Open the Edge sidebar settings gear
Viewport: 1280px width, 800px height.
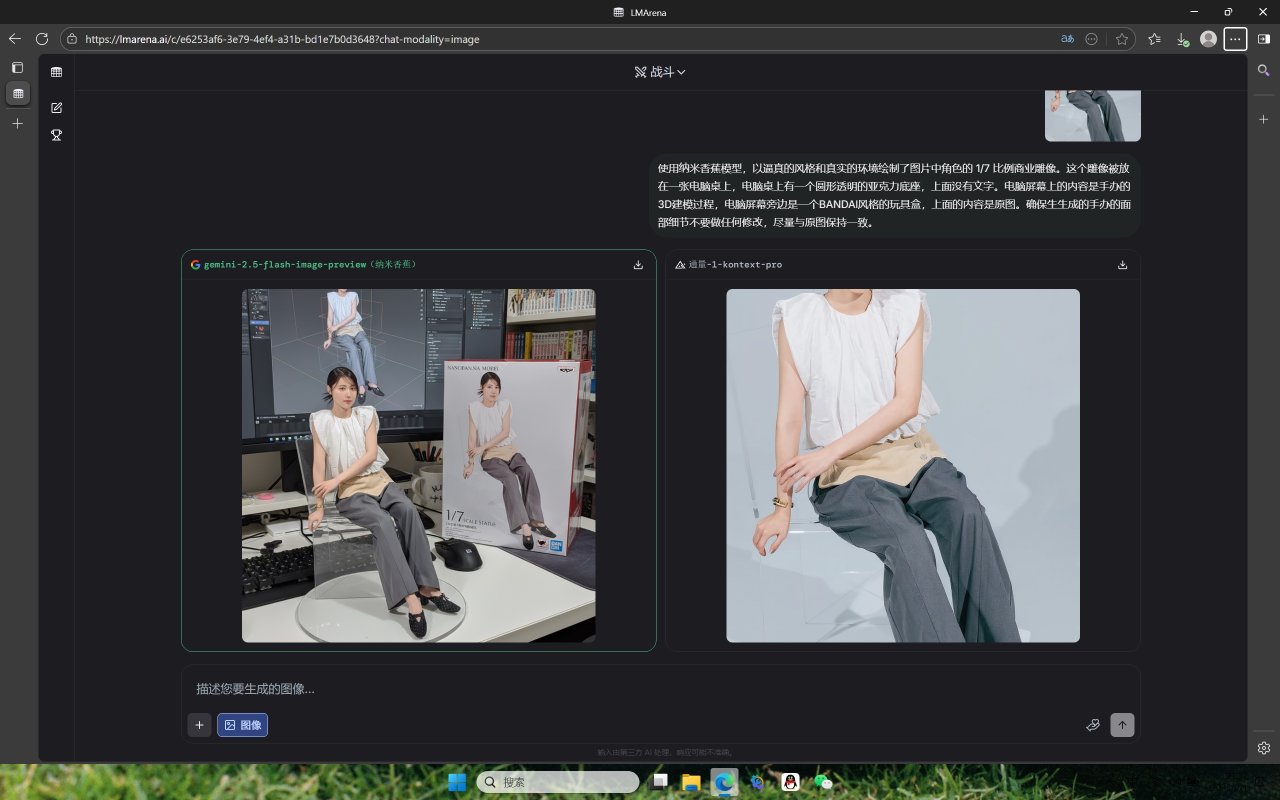1264,748
